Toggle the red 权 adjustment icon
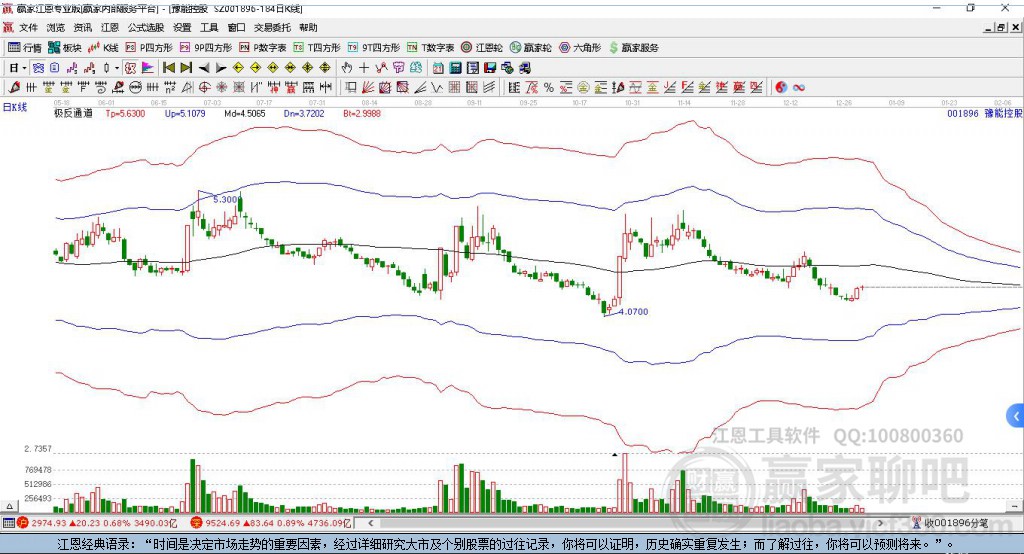The height and width of the screenshot is (554, 1024). [x=130, y=68]
